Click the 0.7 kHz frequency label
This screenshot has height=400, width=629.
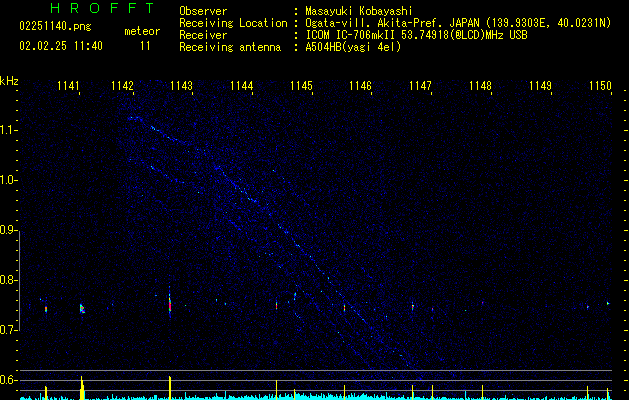coord(8,330)
